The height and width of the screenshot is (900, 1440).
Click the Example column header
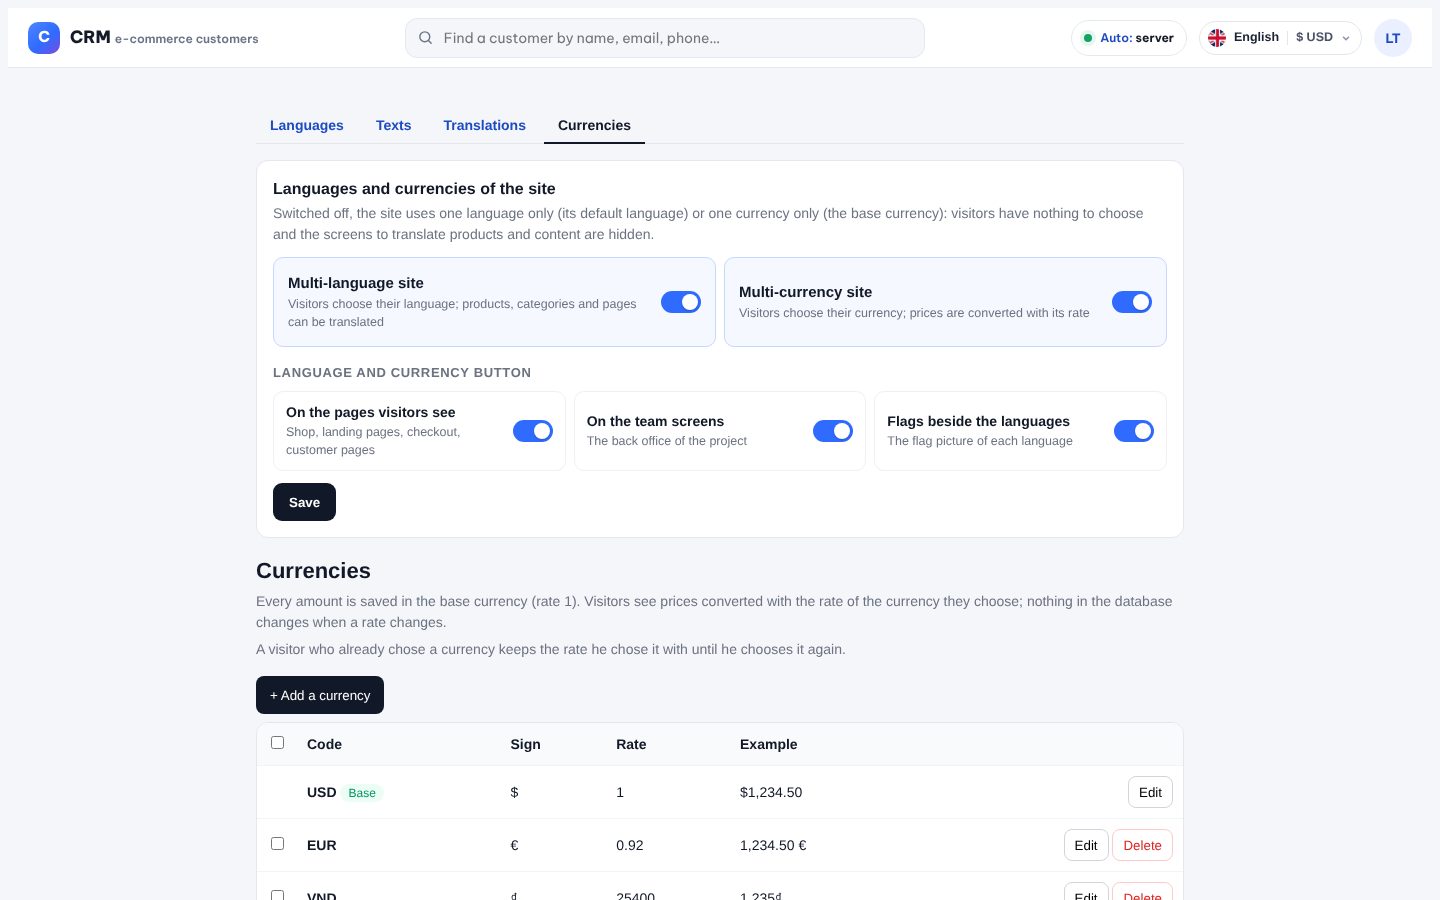pos(769,744)
